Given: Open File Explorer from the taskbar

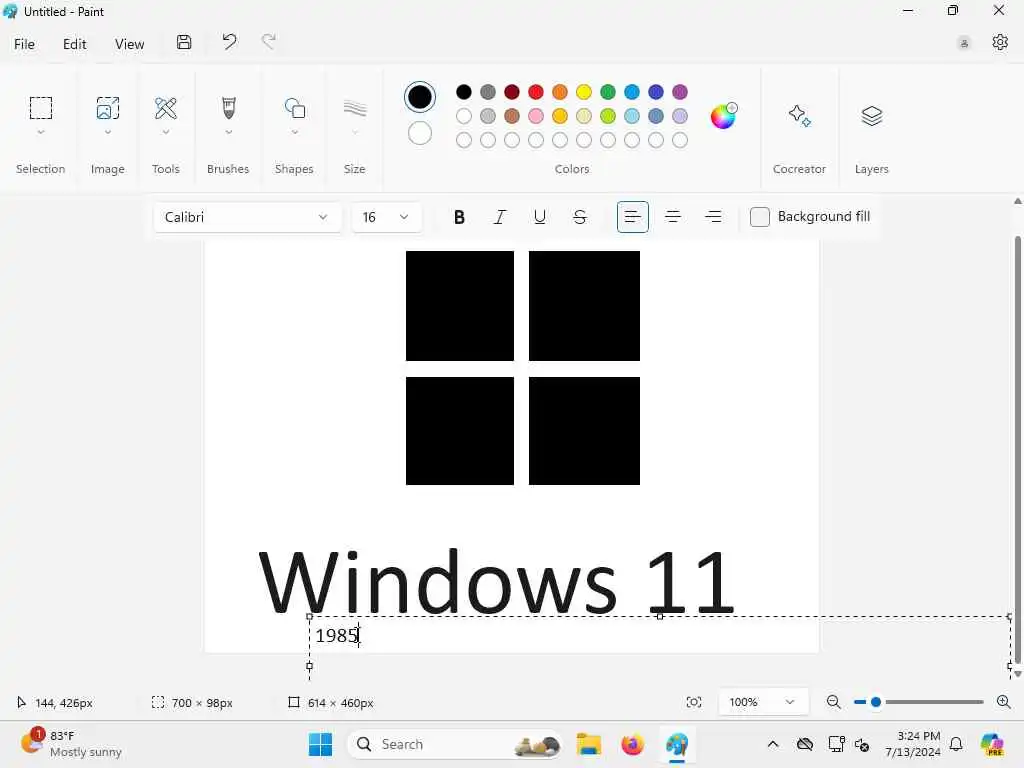Looking at the screenshot, I should point(588,744).
